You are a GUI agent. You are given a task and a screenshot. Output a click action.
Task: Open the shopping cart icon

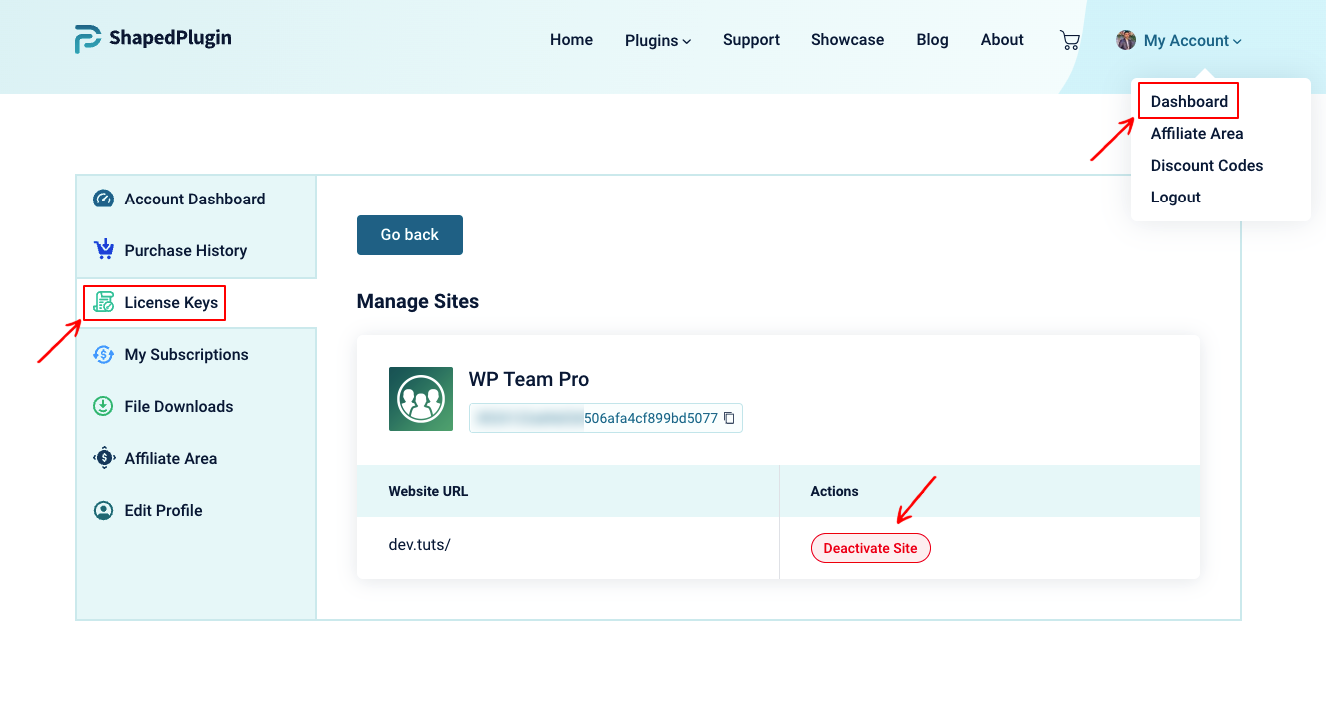(1070, 40)
